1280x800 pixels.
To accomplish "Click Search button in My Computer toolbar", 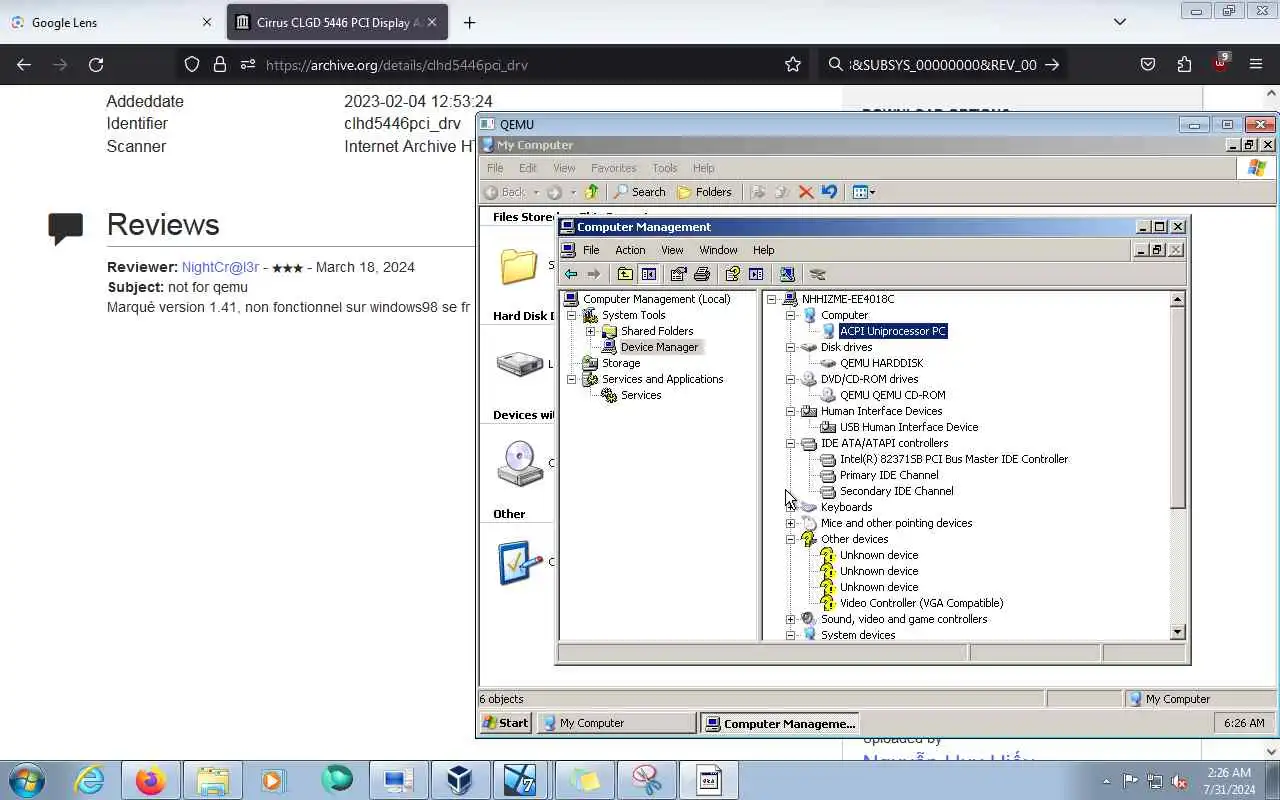I will [x=640, y=192].
